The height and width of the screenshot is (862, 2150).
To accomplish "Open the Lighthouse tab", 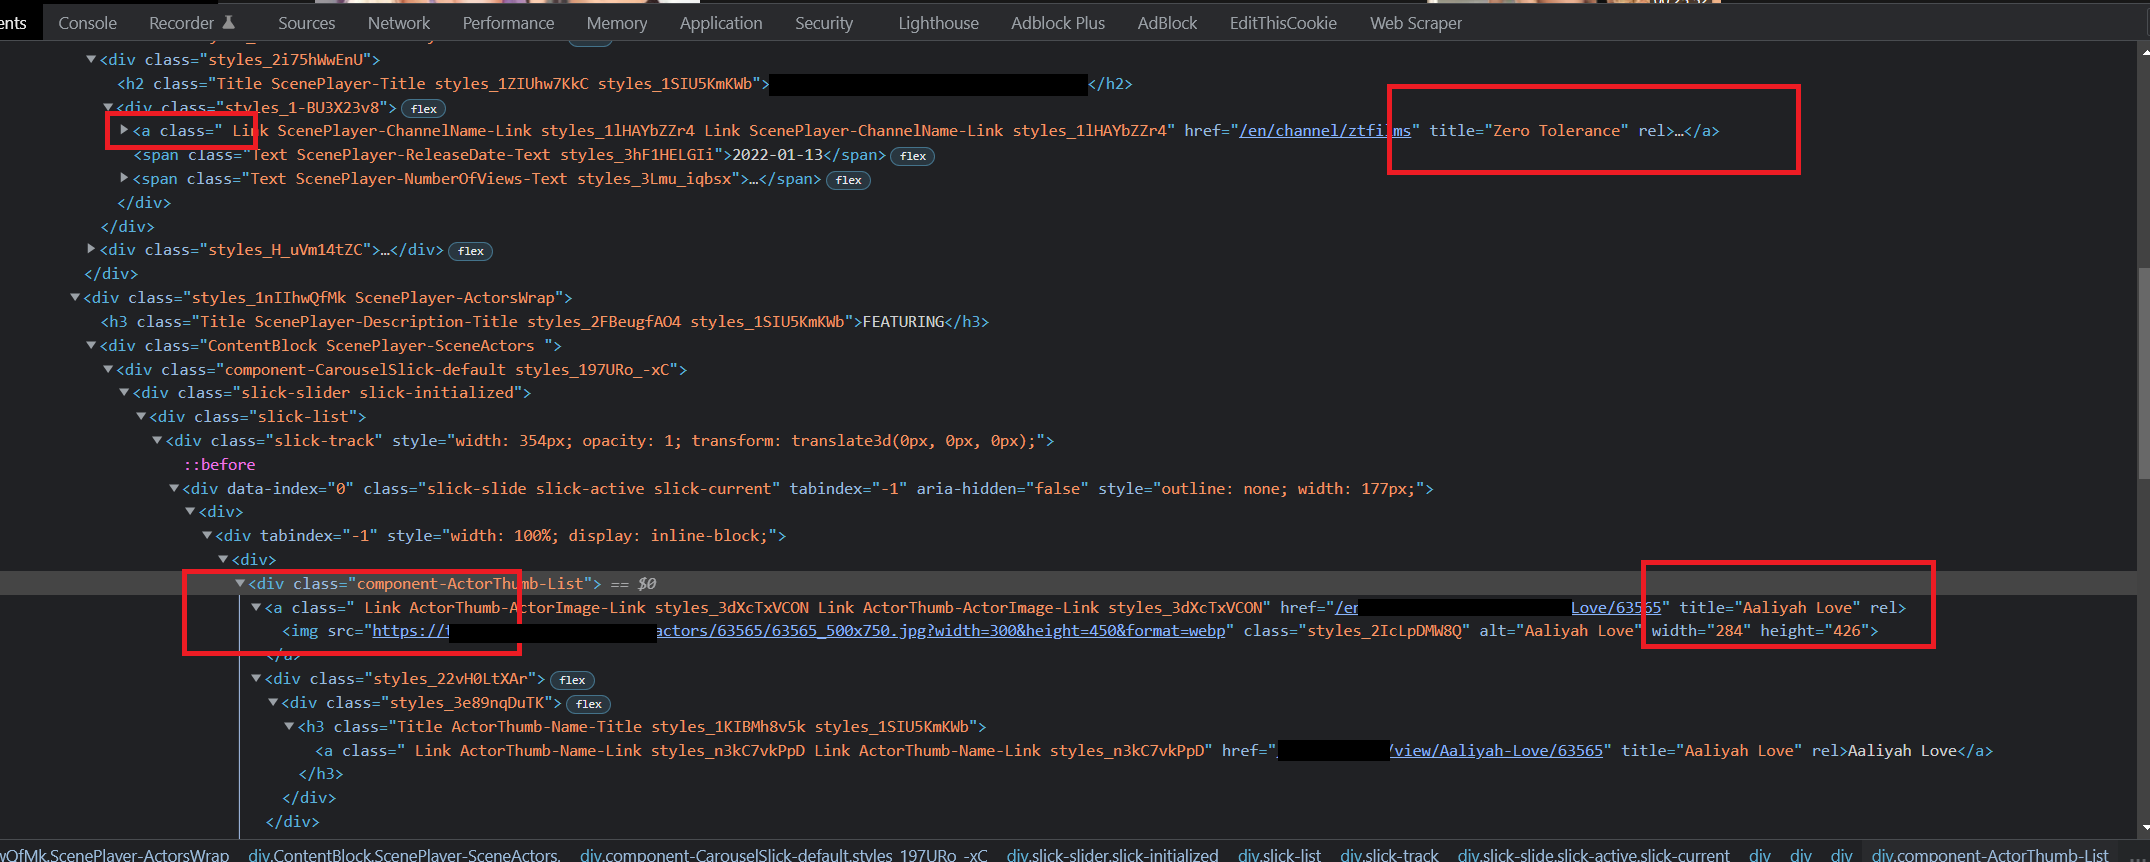I will click(x=938, y=22).
